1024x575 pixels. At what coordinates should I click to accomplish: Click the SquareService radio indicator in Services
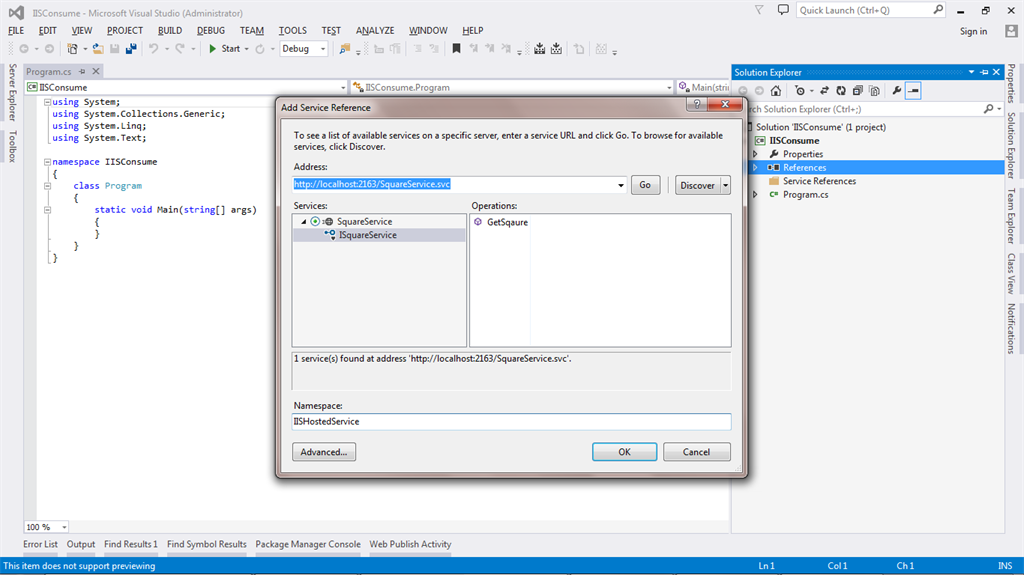point(315,222)
